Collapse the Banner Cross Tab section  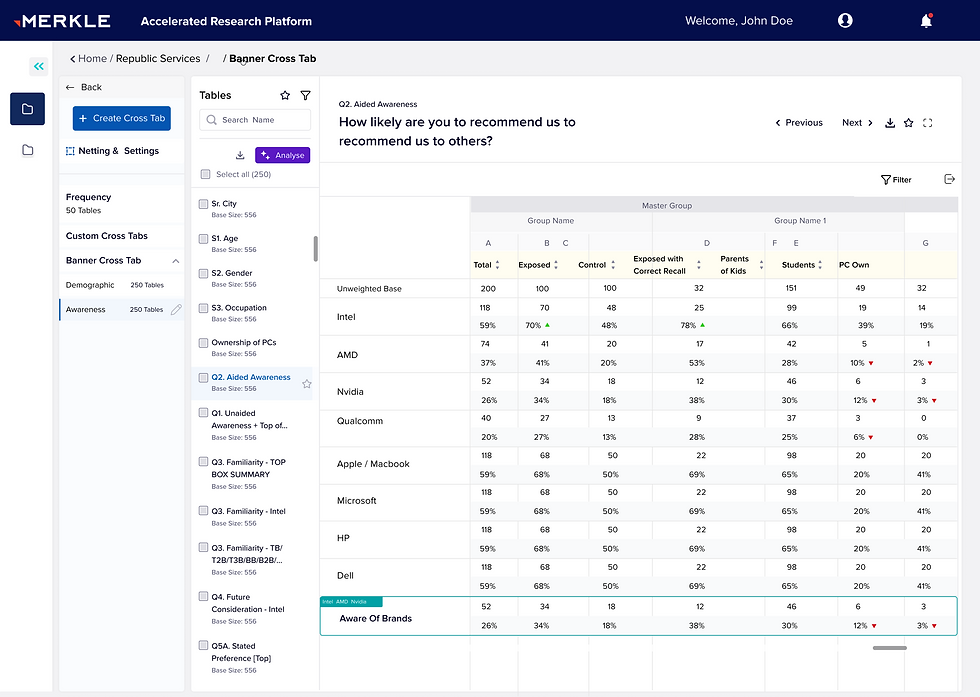tap(176, 261)
